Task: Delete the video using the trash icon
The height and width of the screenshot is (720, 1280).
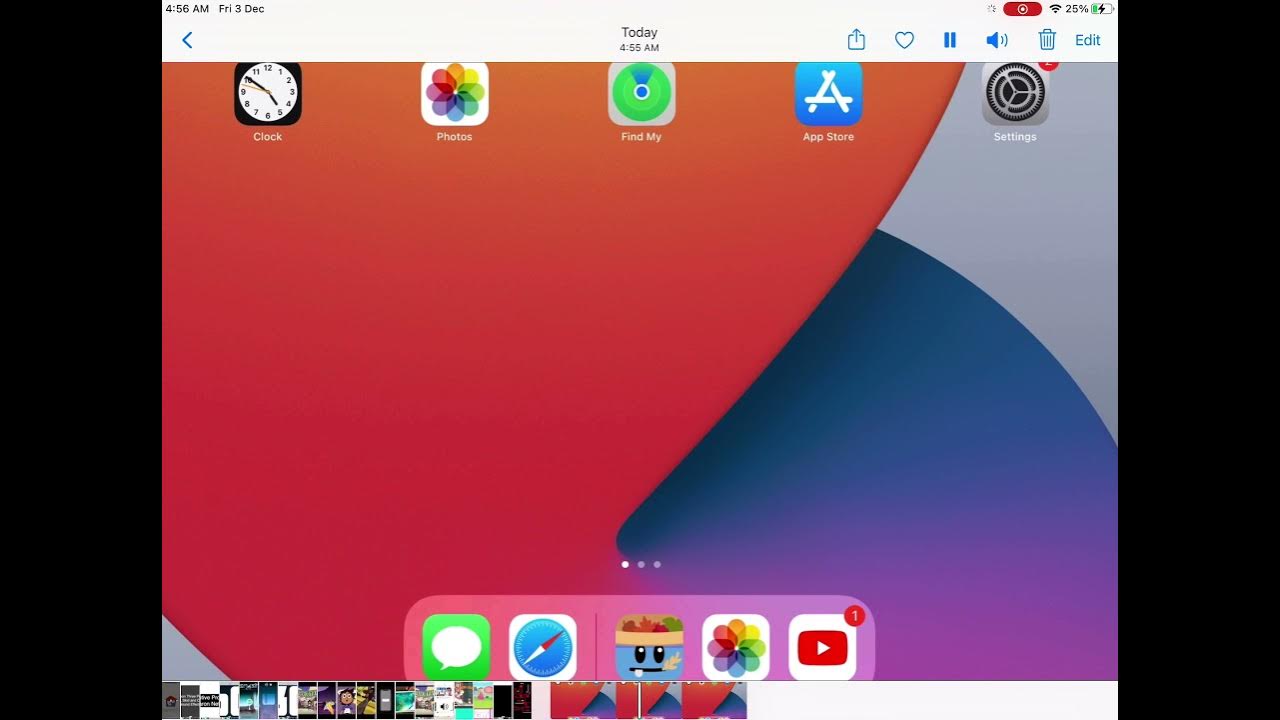Action: tap(1047, 40)
